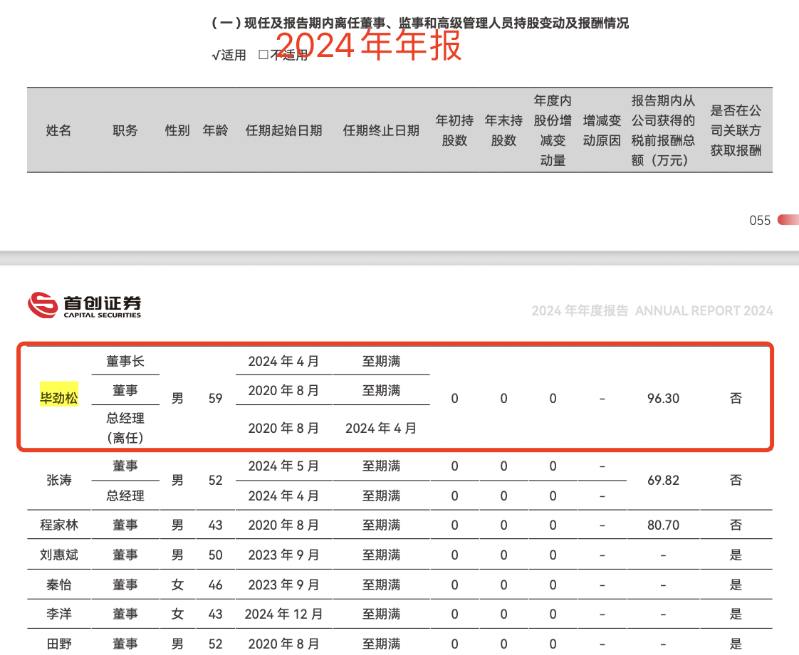This screenshot has width=799, height=655.
Task: Click the 姓名 column header
Action: pos(59,131)
